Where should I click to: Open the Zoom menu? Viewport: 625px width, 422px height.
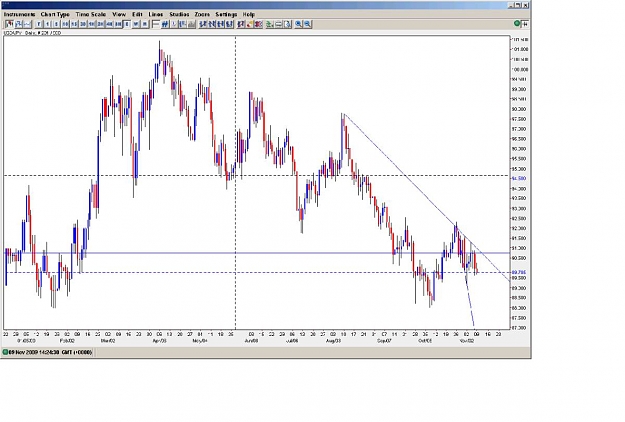(202, 14)
